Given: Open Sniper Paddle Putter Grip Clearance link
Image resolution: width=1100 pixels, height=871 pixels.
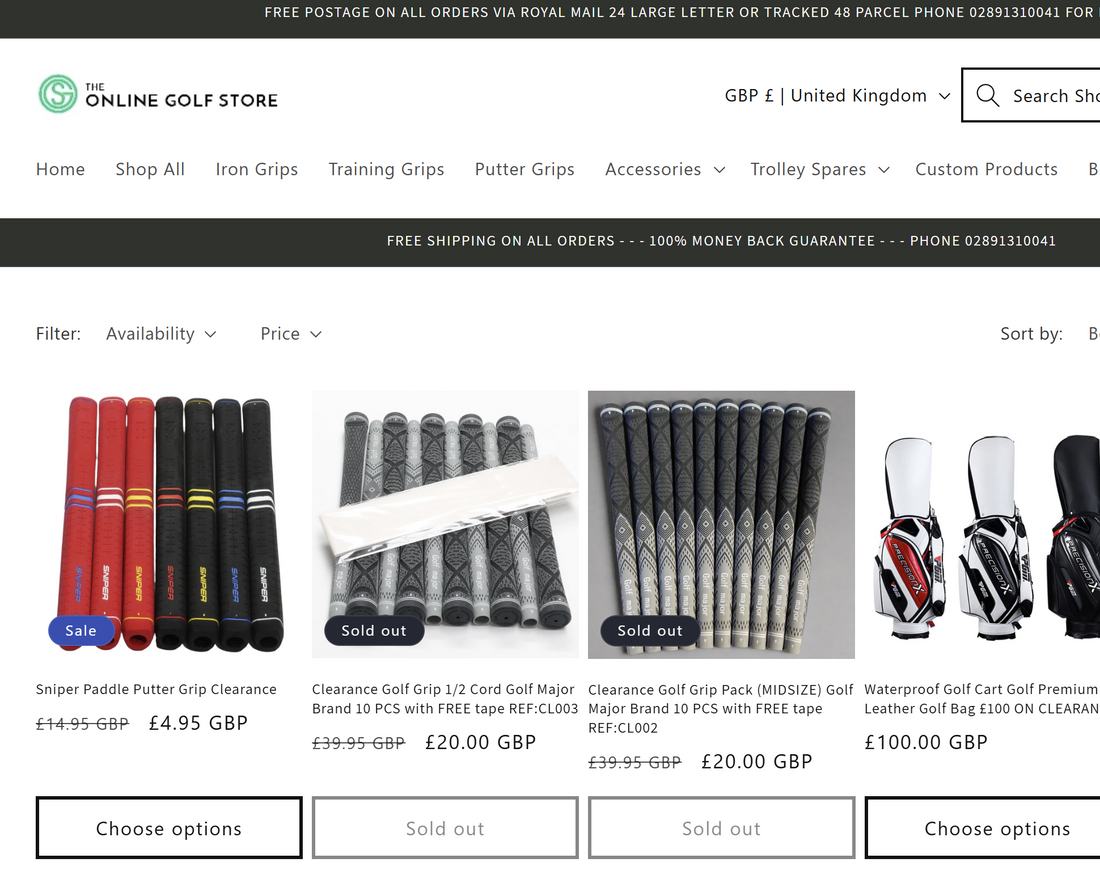Looking at the screenshot, I should (156, 689).
